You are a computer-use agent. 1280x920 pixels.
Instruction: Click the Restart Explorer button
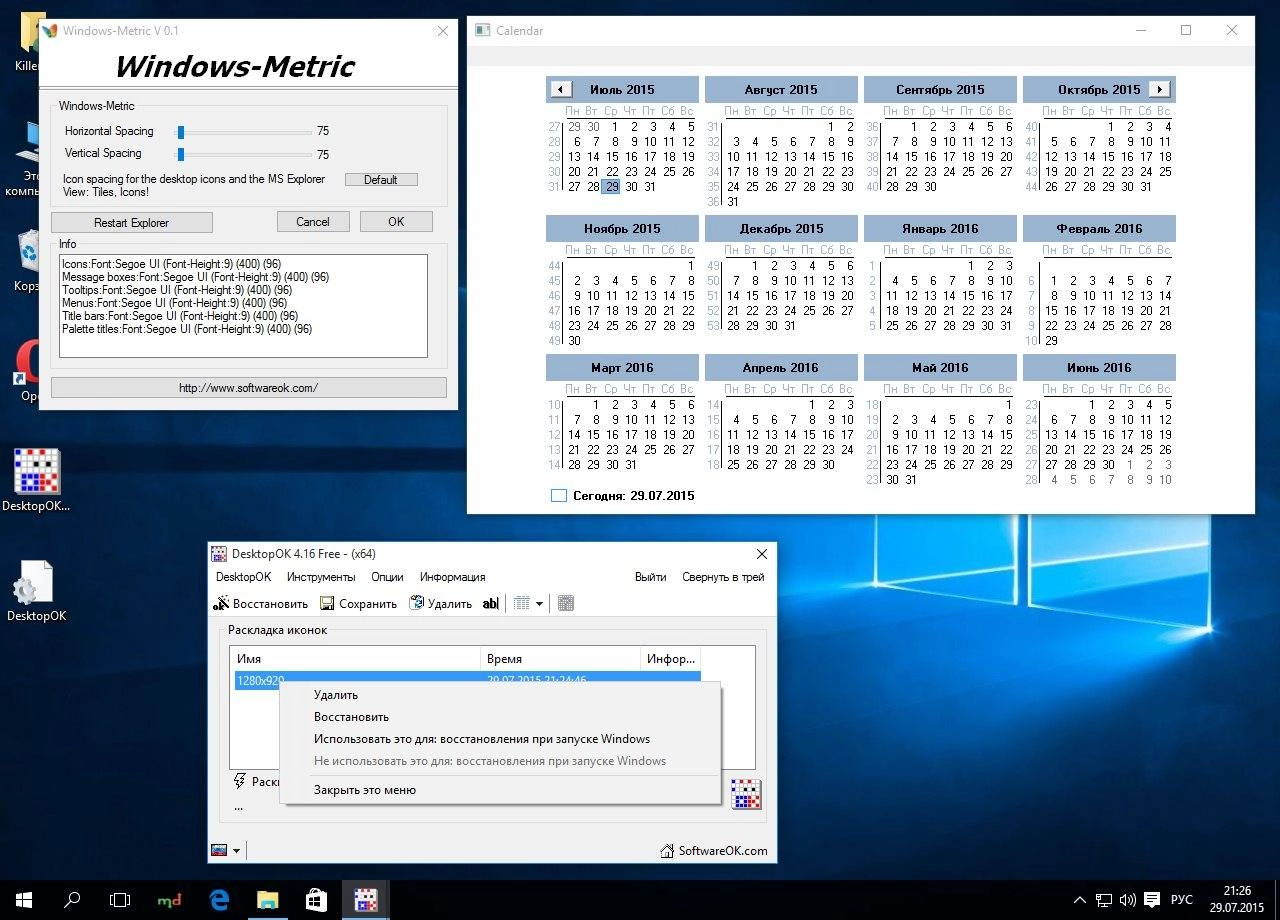[132, 222]
